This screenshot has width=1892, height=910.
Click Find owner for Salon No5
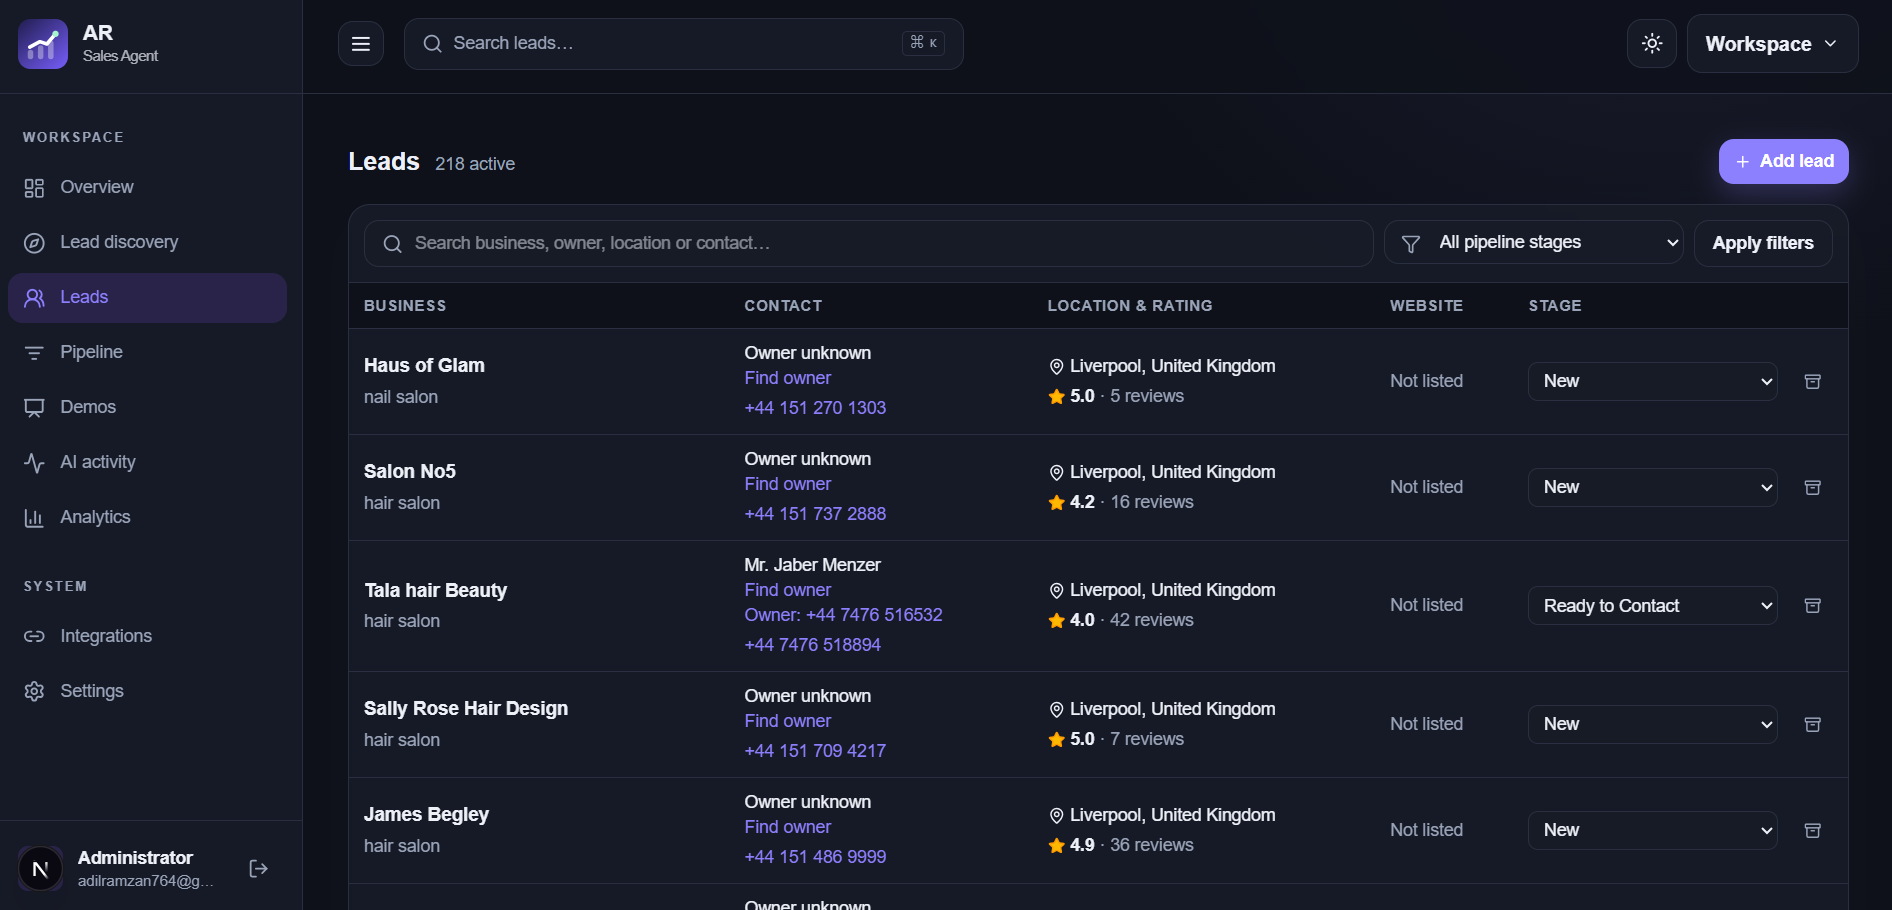787,485
